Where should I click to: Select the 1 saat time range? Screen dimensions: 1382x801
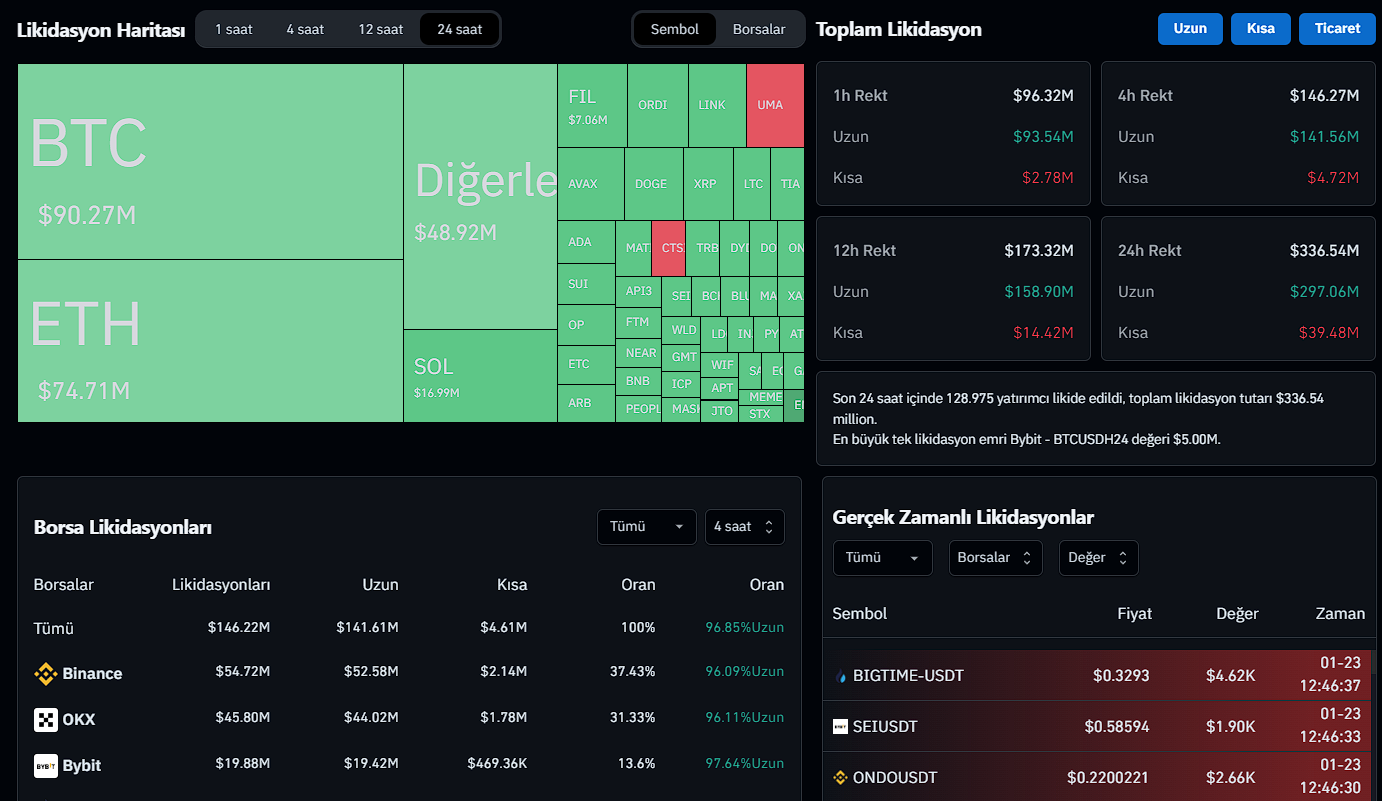click(x=233, y=29)
